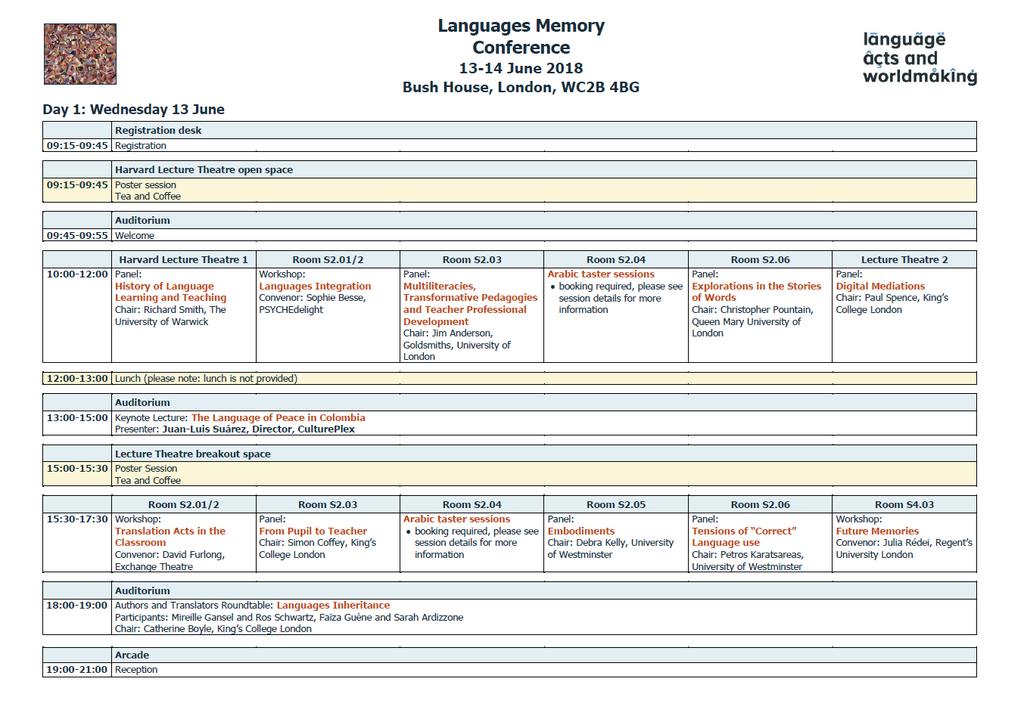Click the Day 1: Wednesday 13 June heading
Image resolution: width=1024 pixels, height=722 pixels.
coord(133,109)
